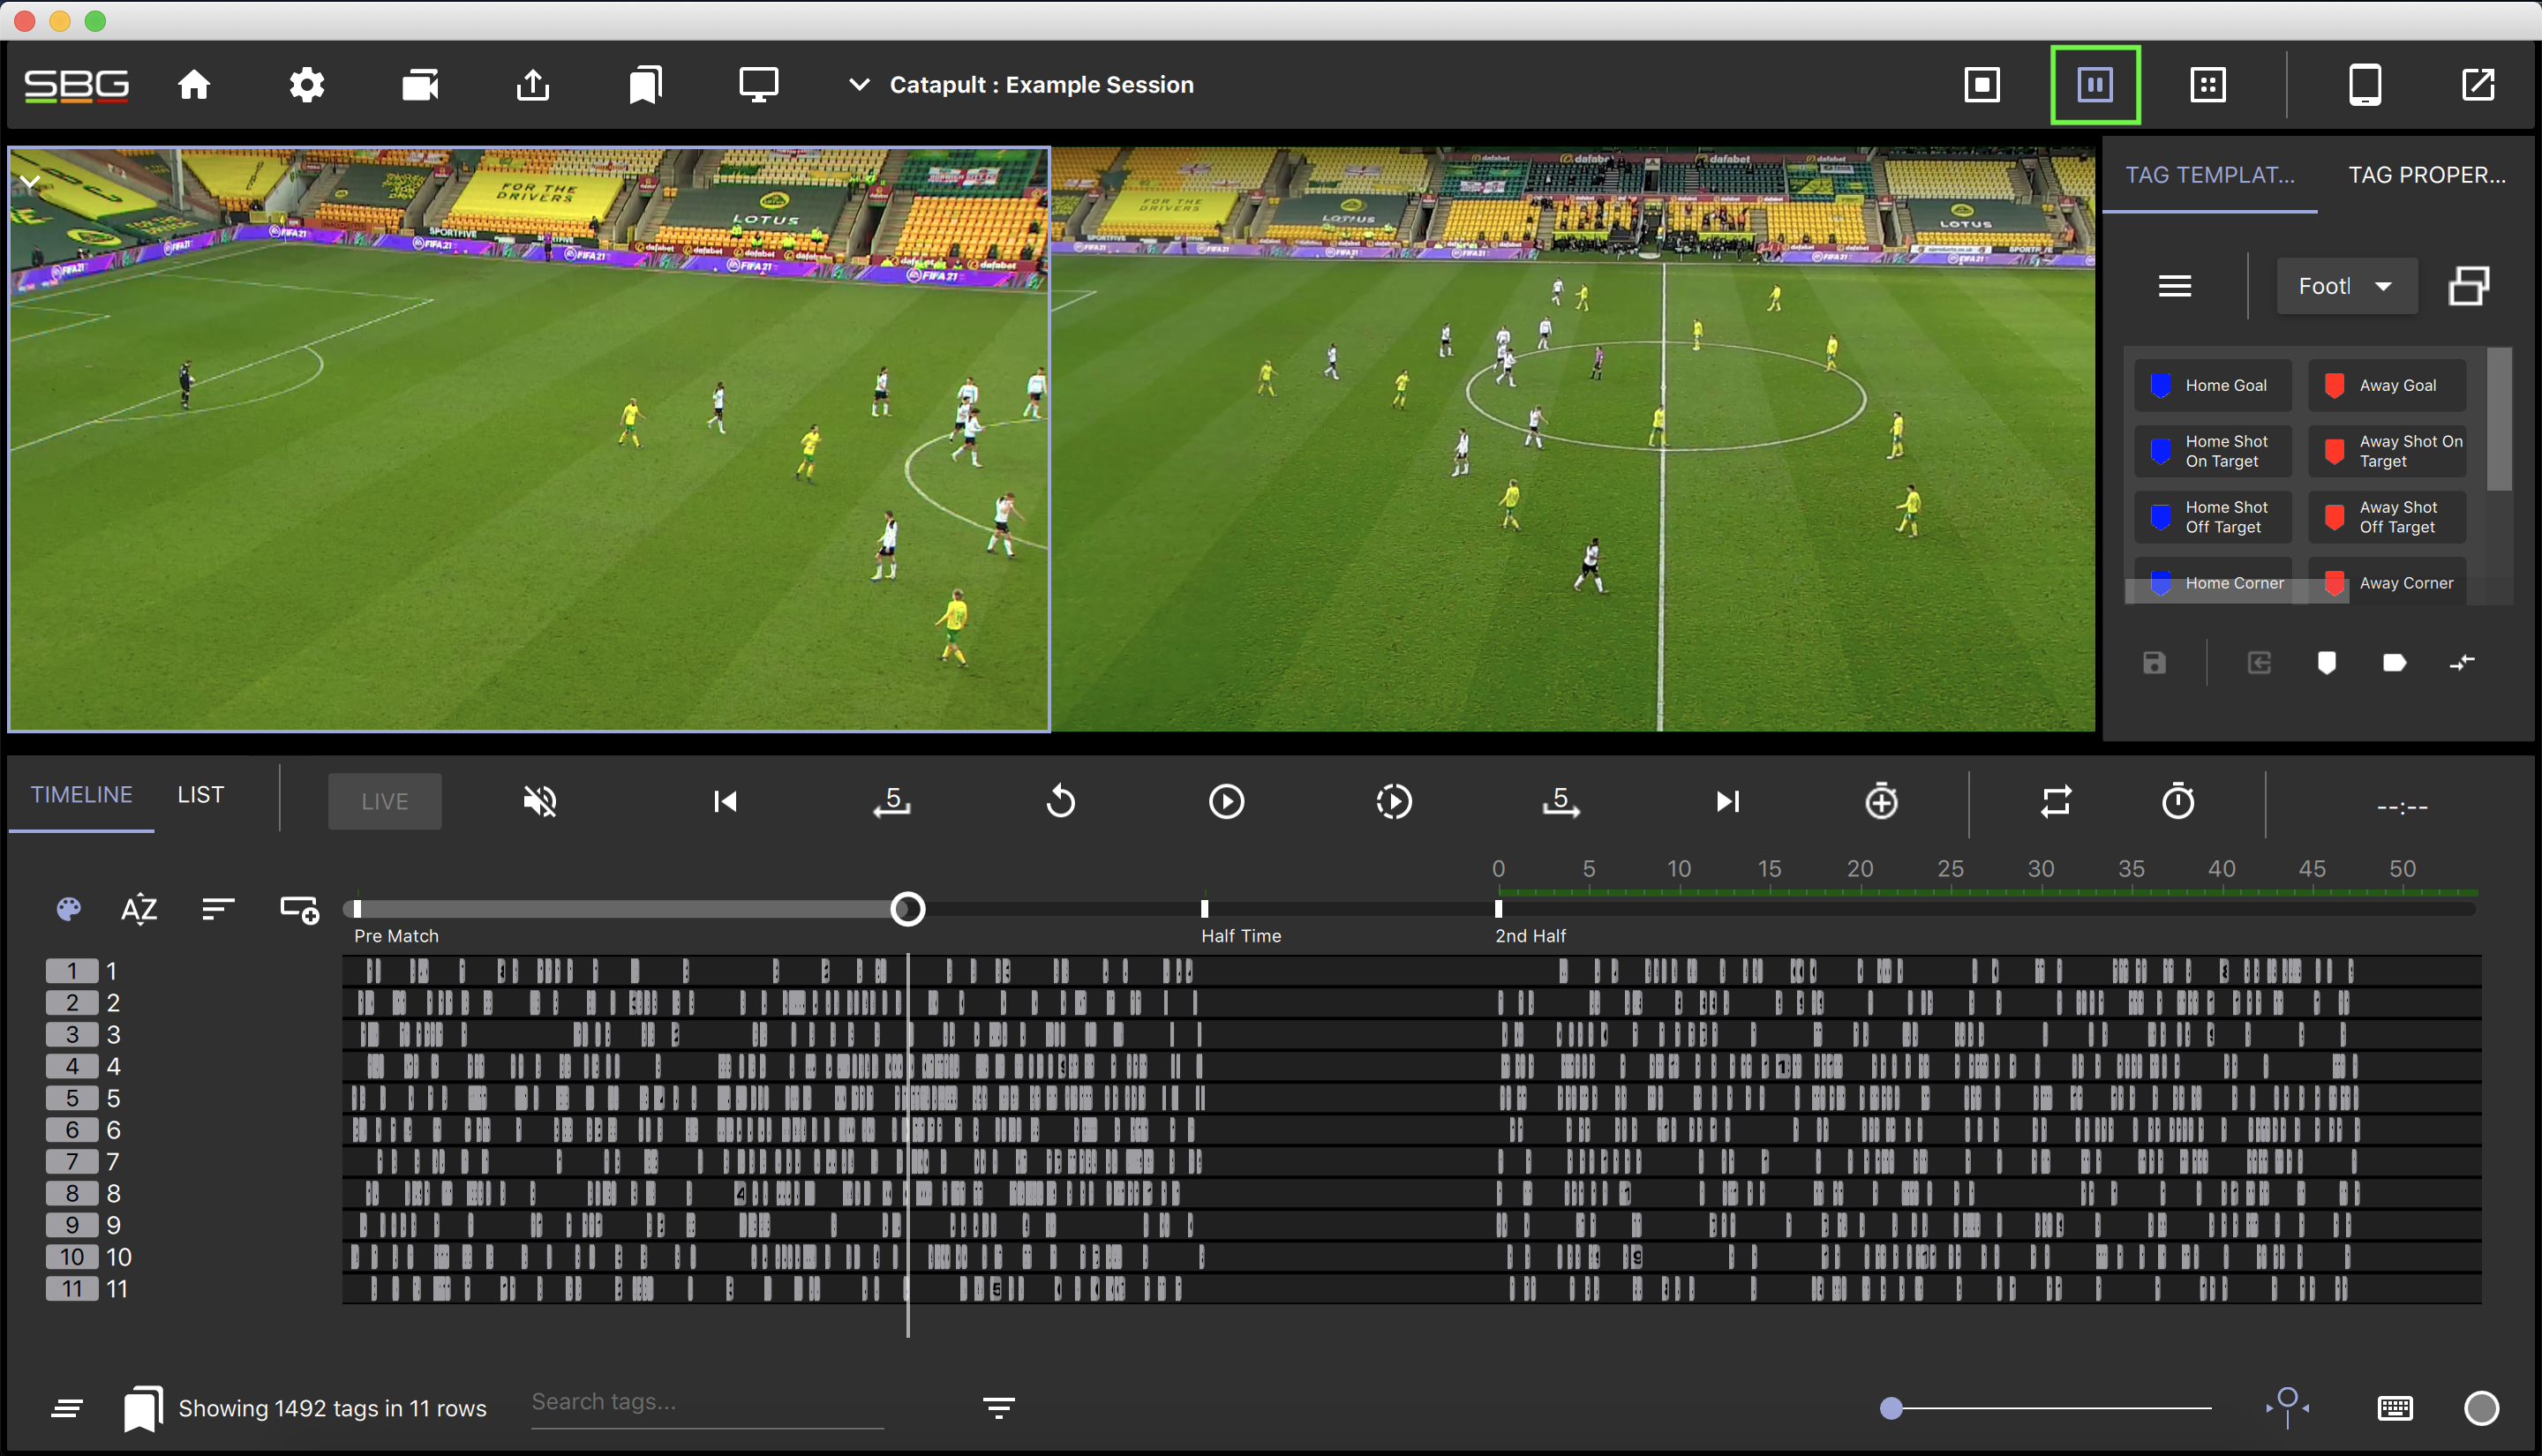Screen dimensions: 2542x1456
Task: Click the Away Goal tag button
Action: 2386,386
